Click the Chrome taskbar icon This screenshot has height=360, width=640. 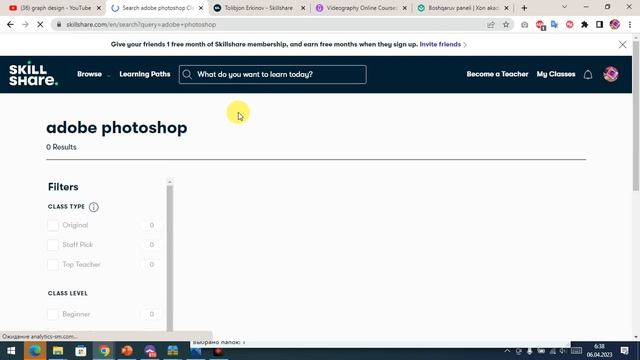(104, 351)
